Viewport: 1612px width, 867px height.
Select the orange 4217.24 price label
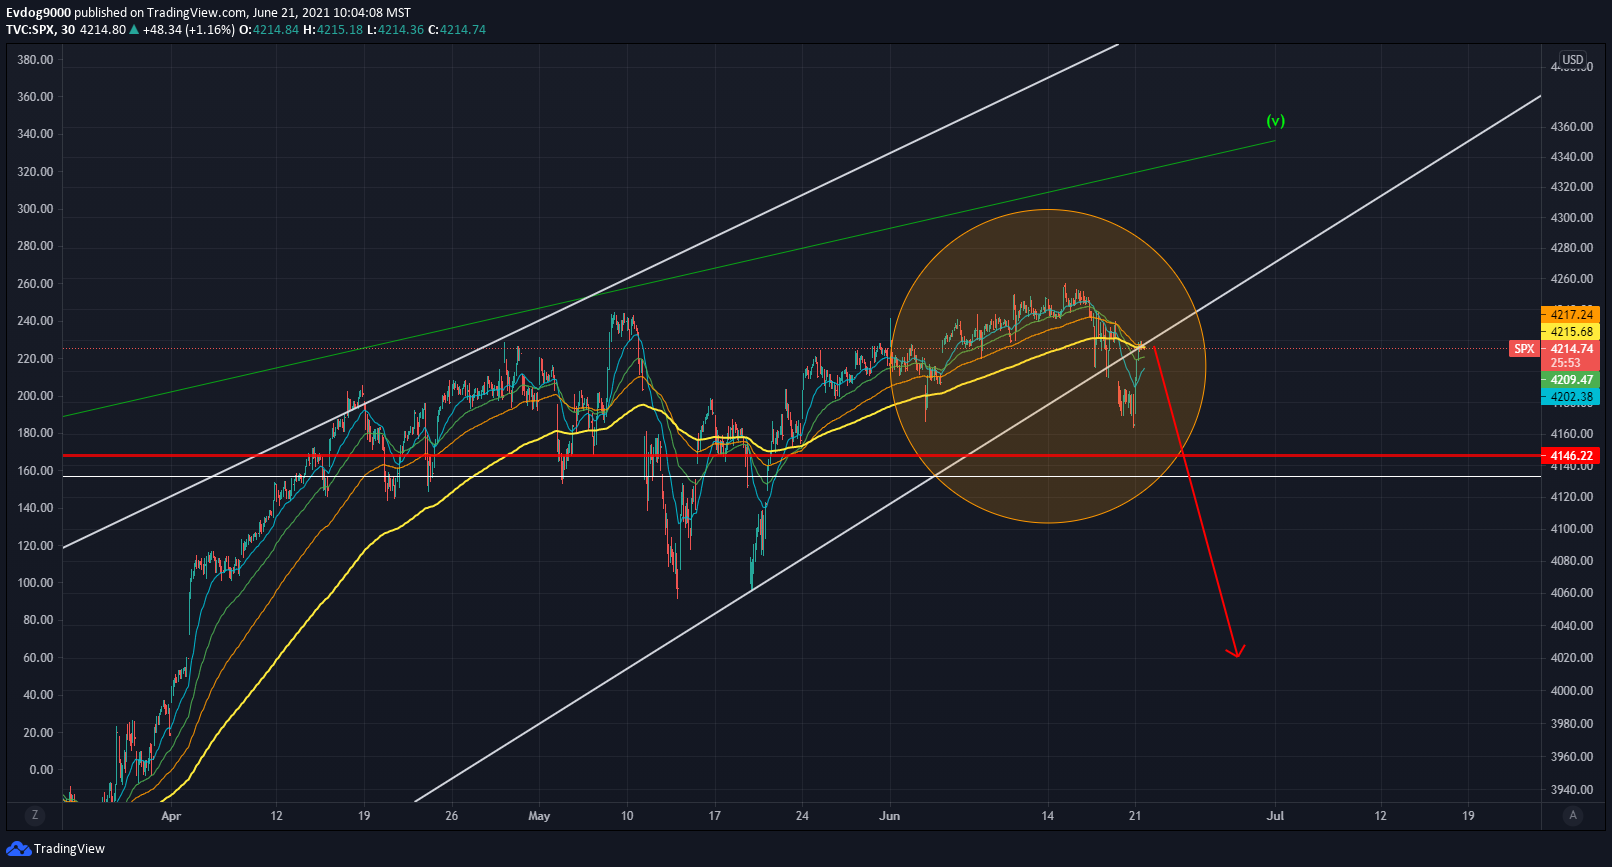tap(1571, 314)
